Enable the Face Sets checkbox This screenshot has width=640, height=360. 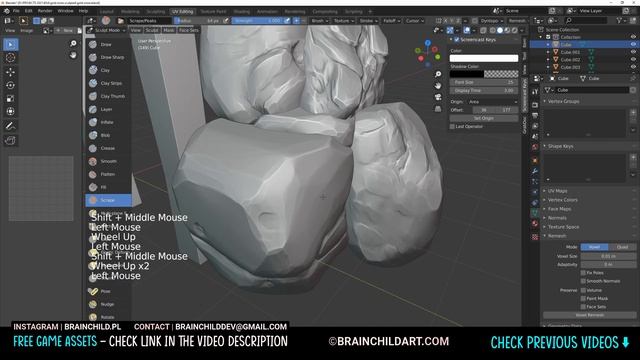(583, 307)
